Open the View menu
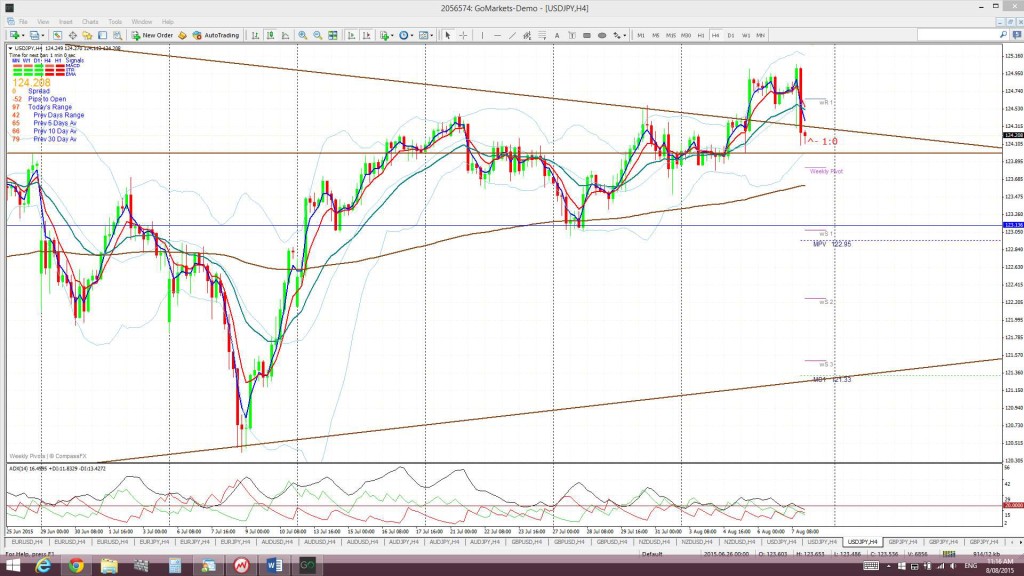 point(43,22)
